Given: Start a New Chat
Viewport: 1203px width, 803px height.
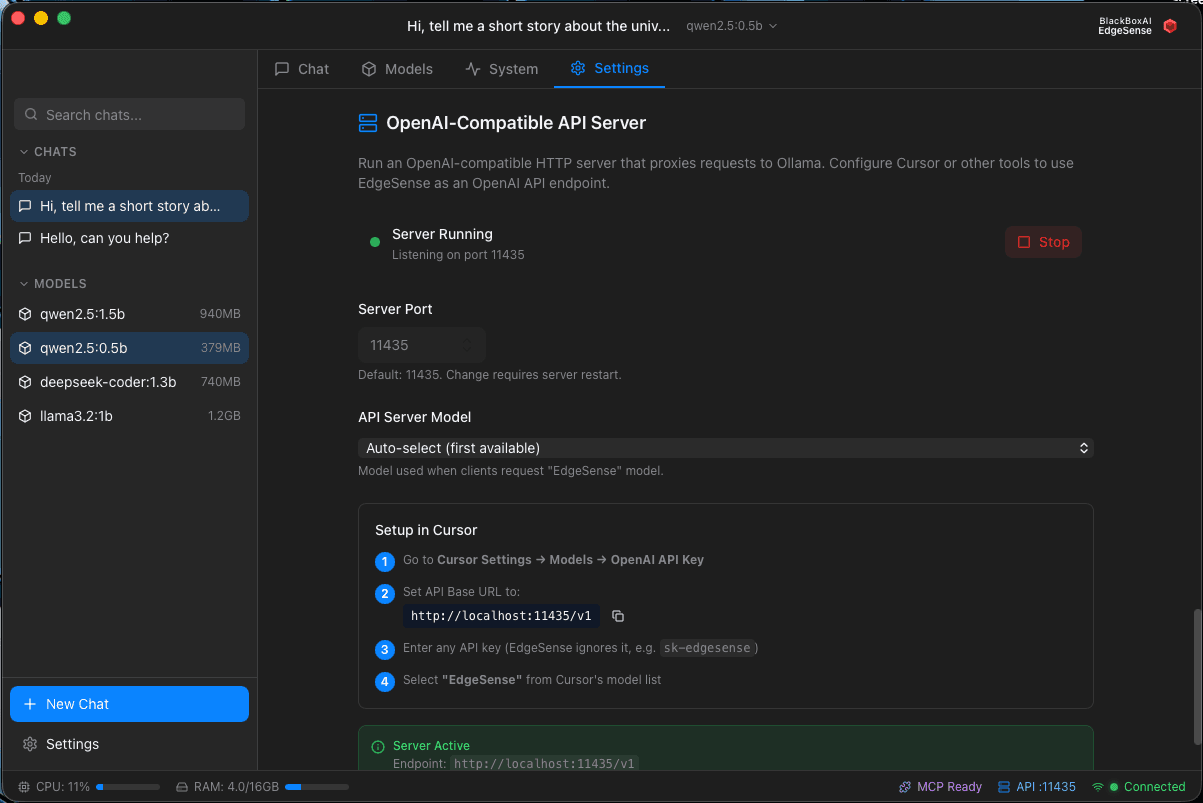Looking at the screenshot, I should [129, 704].
